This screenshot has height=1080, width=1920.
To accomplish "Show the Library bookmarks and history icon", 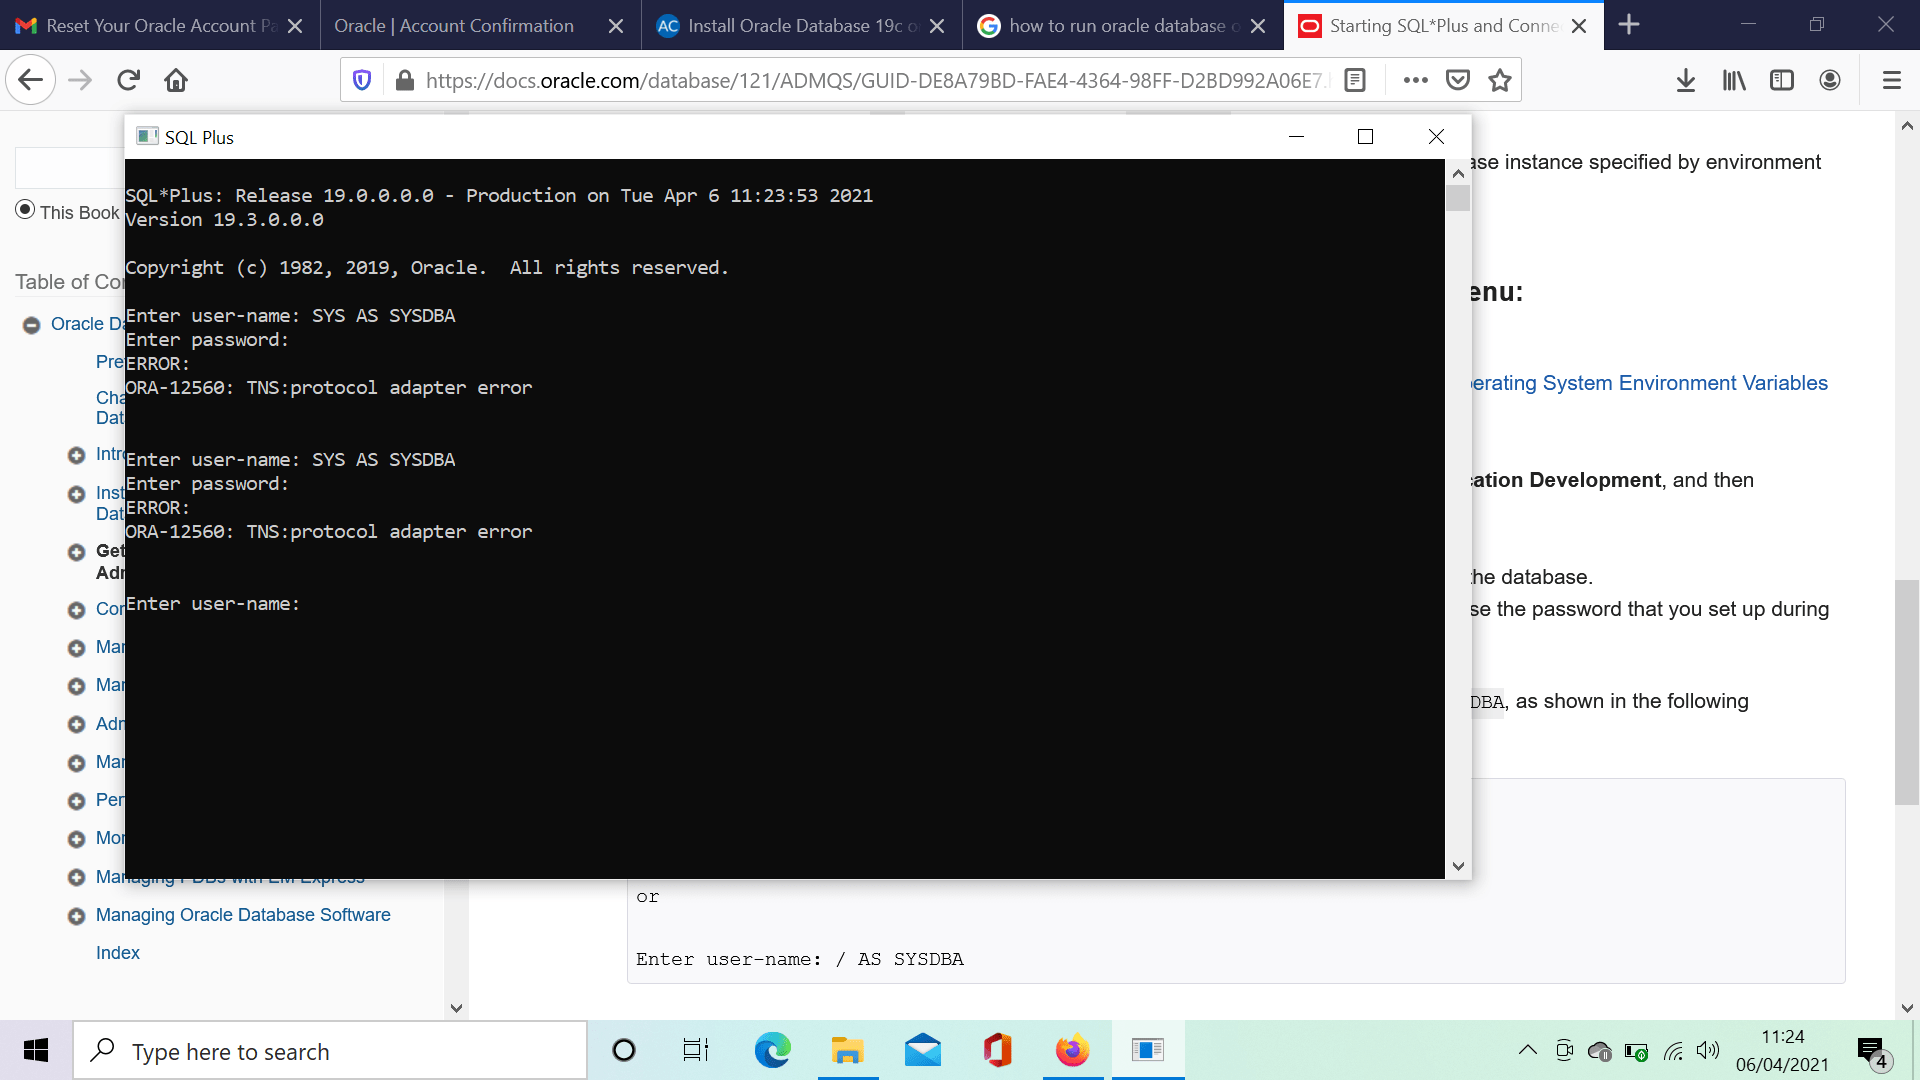I will pyautogui.click(x=1733, y=80).
